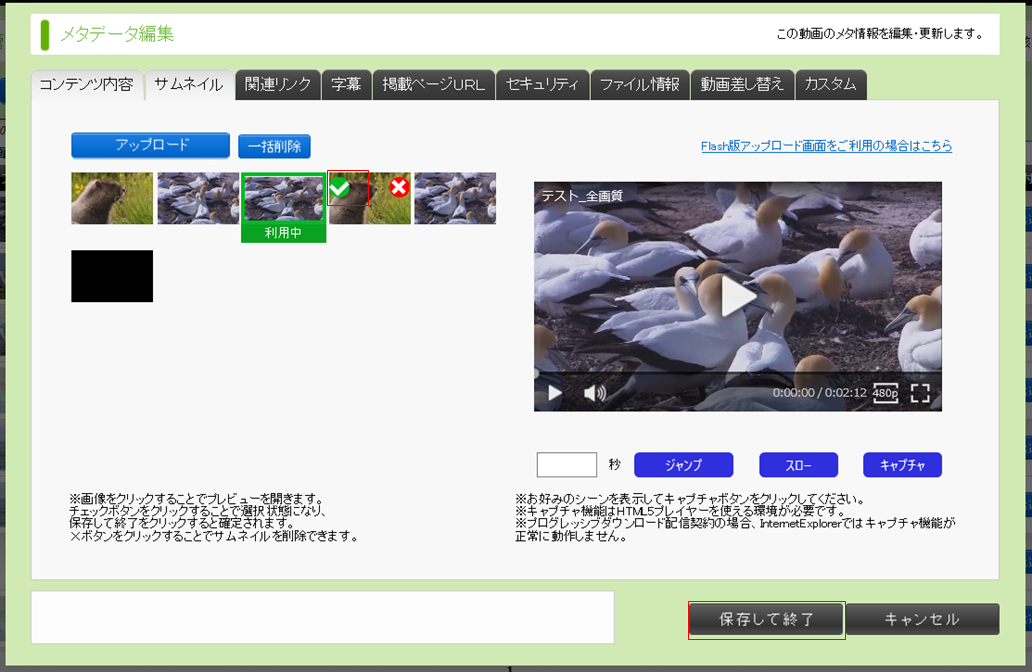Select the black thumbnail image
Screen dimensions: 1032x672
coord(112,276)
